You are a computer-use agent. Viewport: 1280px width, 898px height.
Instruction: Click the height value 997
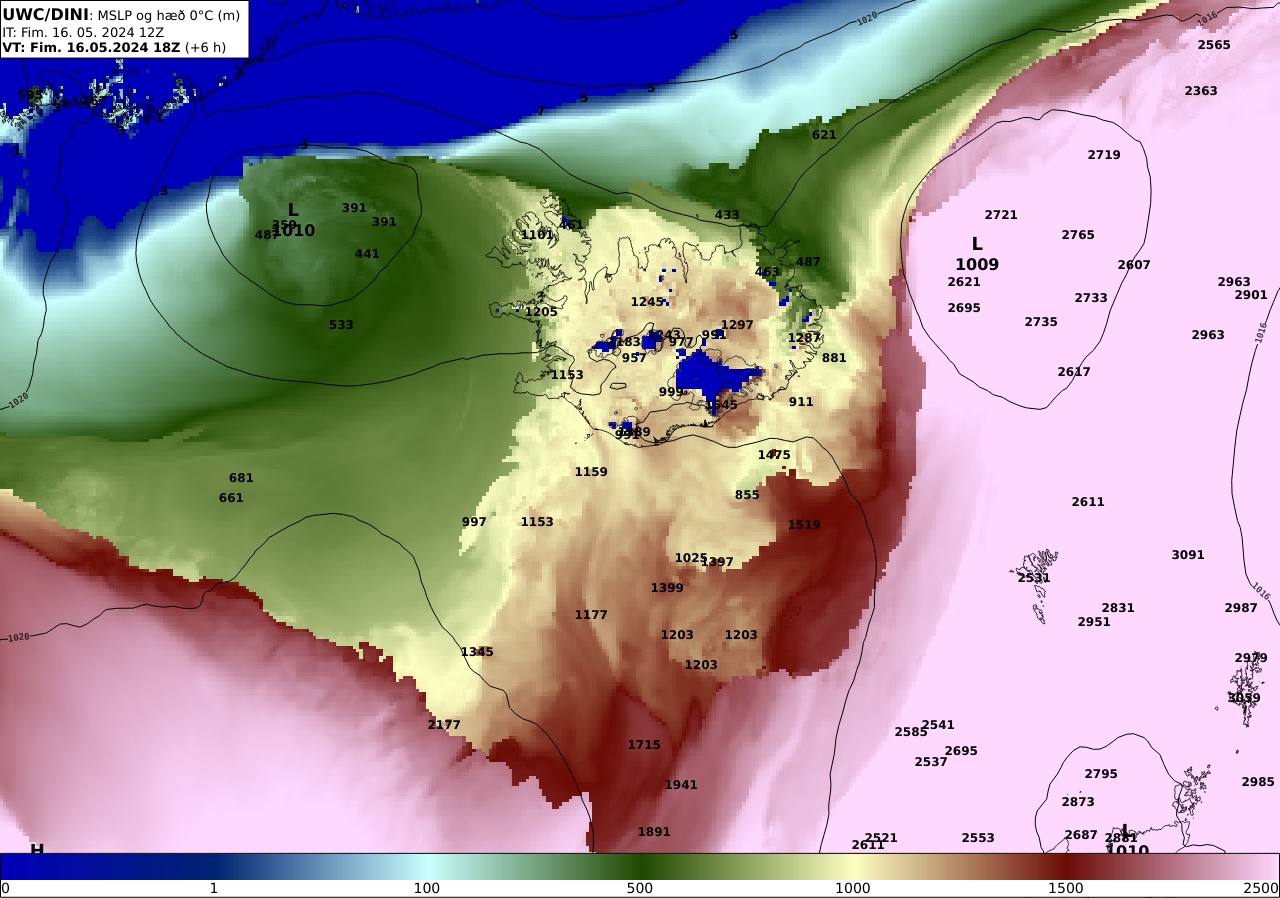pyautogui.click(x=474, y=522)
